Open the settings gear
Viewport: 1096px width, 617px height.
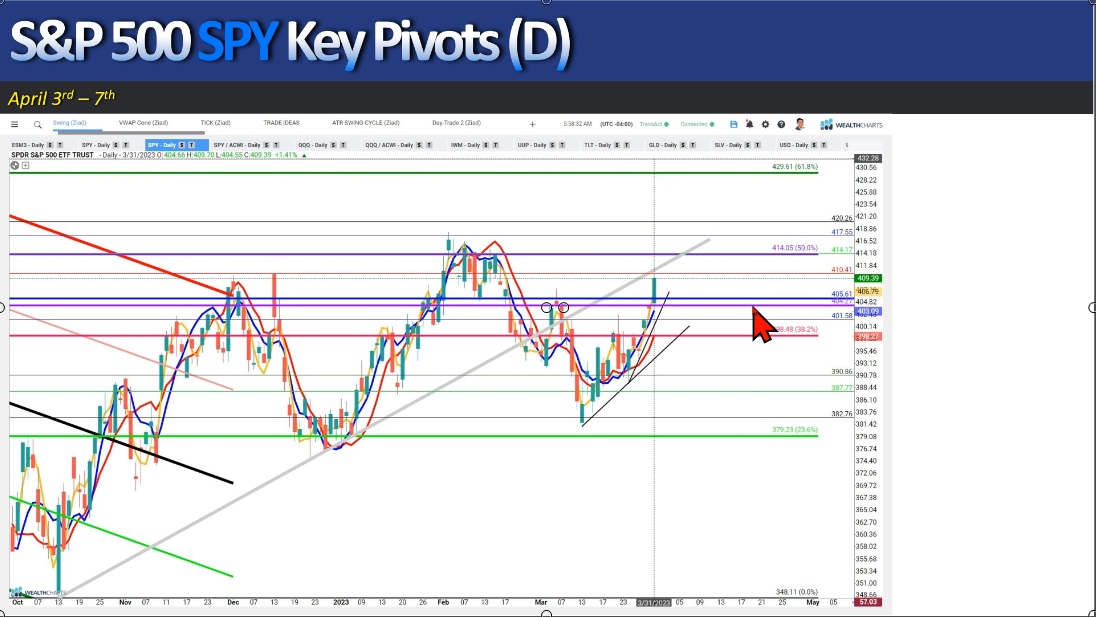click(x=765, y=124)
